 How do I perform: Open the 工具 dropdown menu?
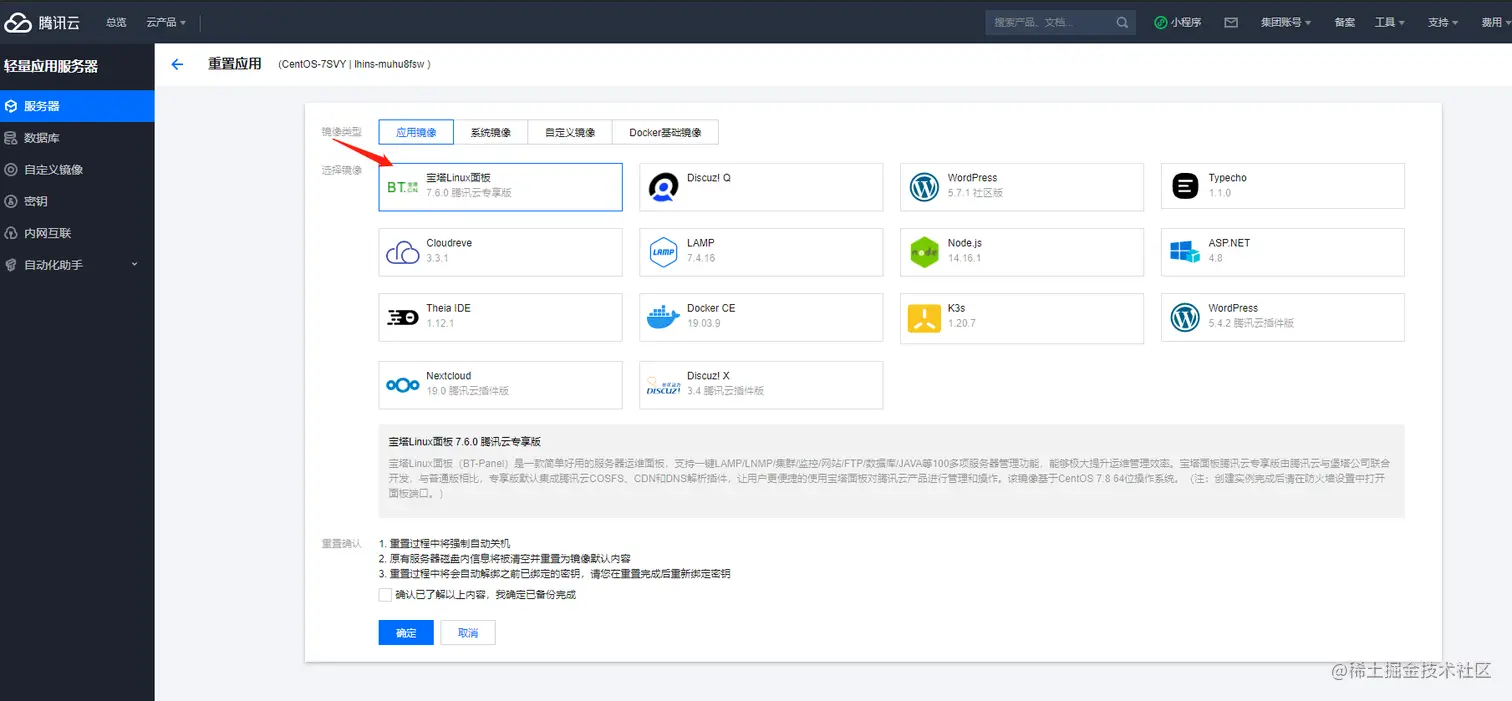coord(1390,22)
